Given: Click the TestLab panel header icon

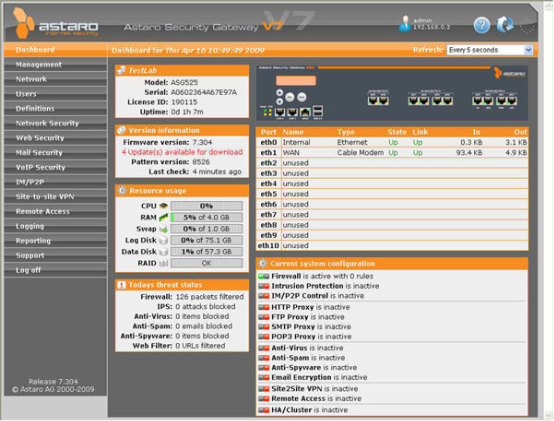Looking at the screenshot, I should (x=122, y=70).
